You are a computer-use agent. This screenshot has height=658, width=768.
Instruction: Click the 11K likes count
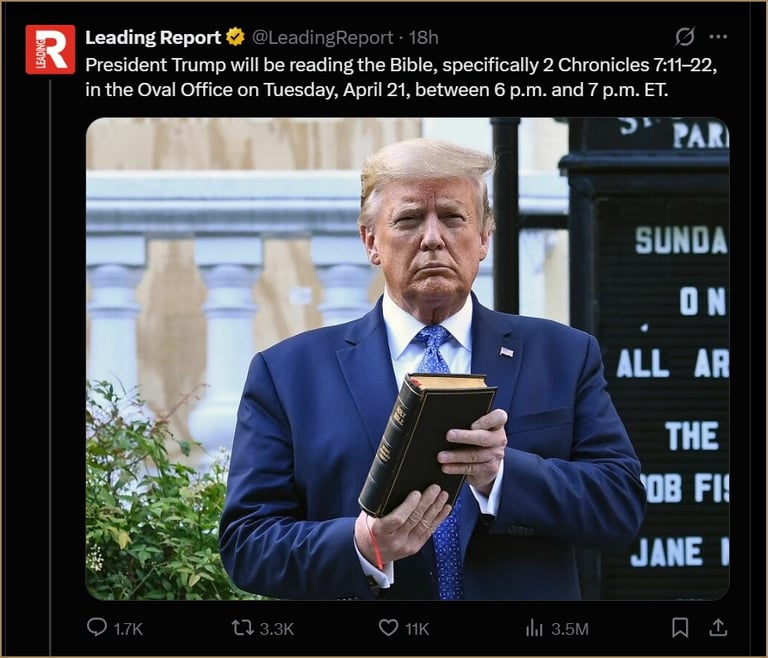tap(417, 629)
